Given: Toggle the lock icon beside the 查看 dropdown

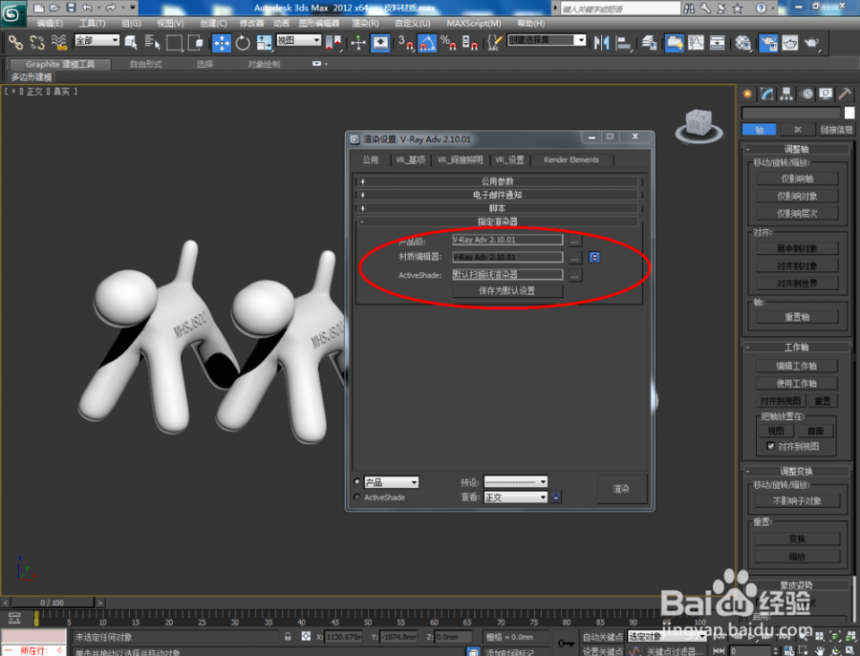Looking at the screenshot, I should 556,497.
